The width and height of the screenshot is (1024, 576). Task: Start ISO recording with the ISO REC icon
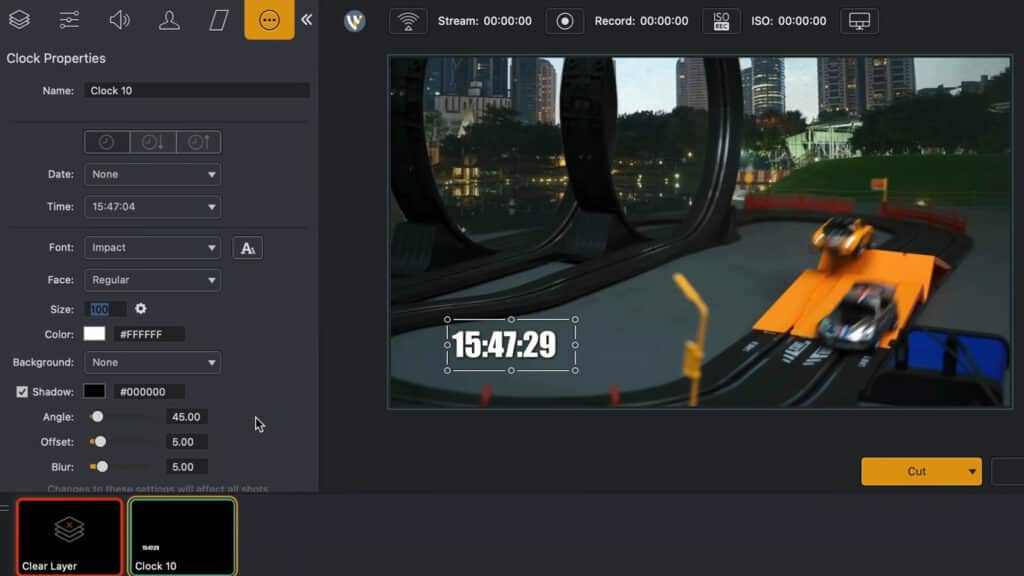(721, 21)
